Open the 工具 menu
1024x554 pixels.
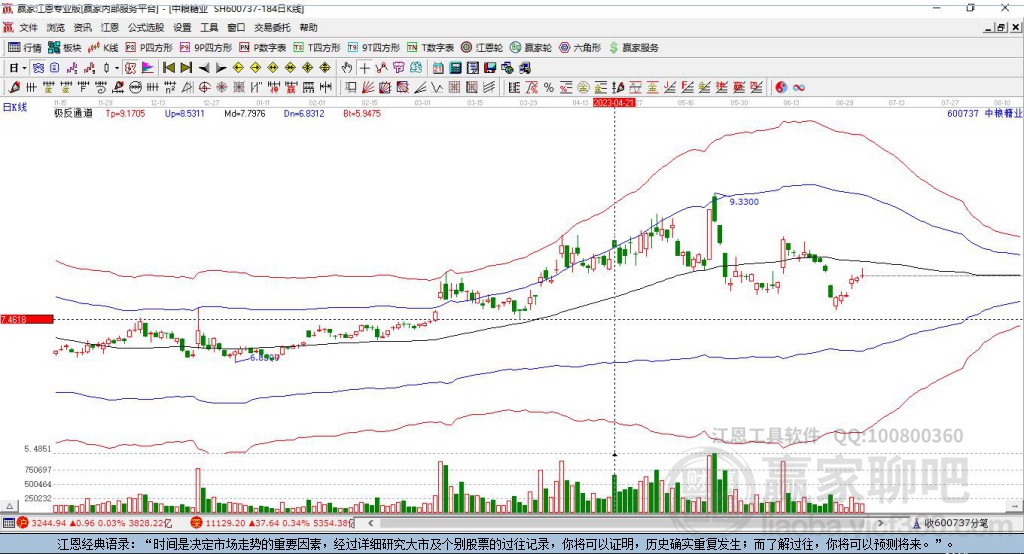209,27
